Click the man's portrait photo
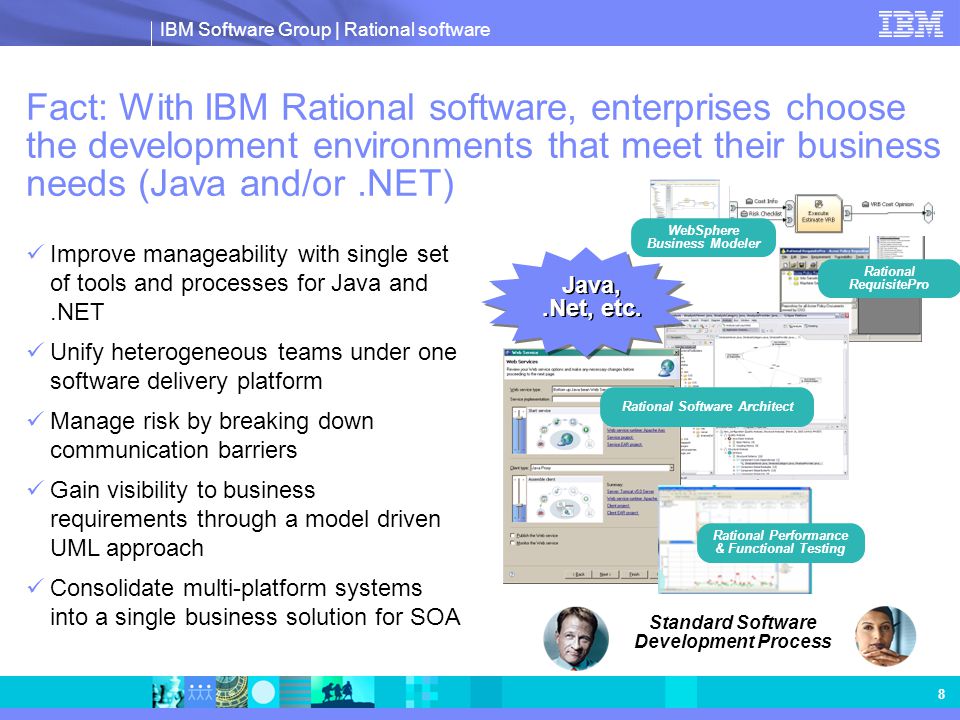The image size is (960, 720). tap(576, 638)
